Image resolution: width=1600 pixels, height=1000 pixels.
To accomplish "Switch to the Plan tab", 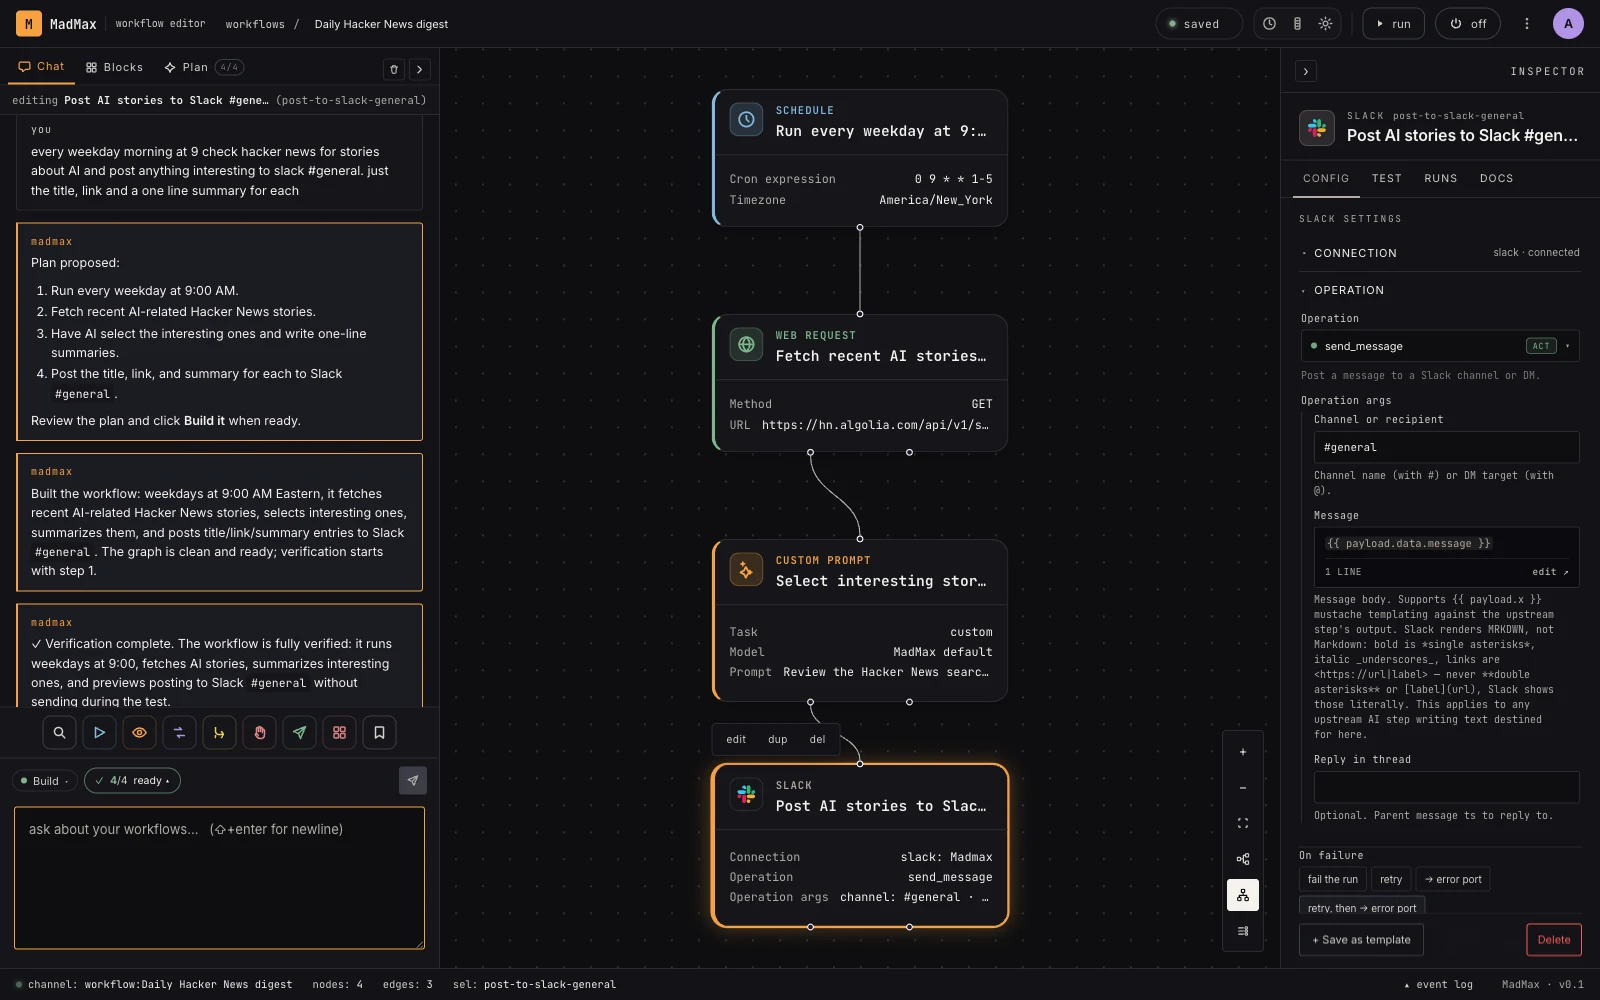I will click(x=204, y=67).
